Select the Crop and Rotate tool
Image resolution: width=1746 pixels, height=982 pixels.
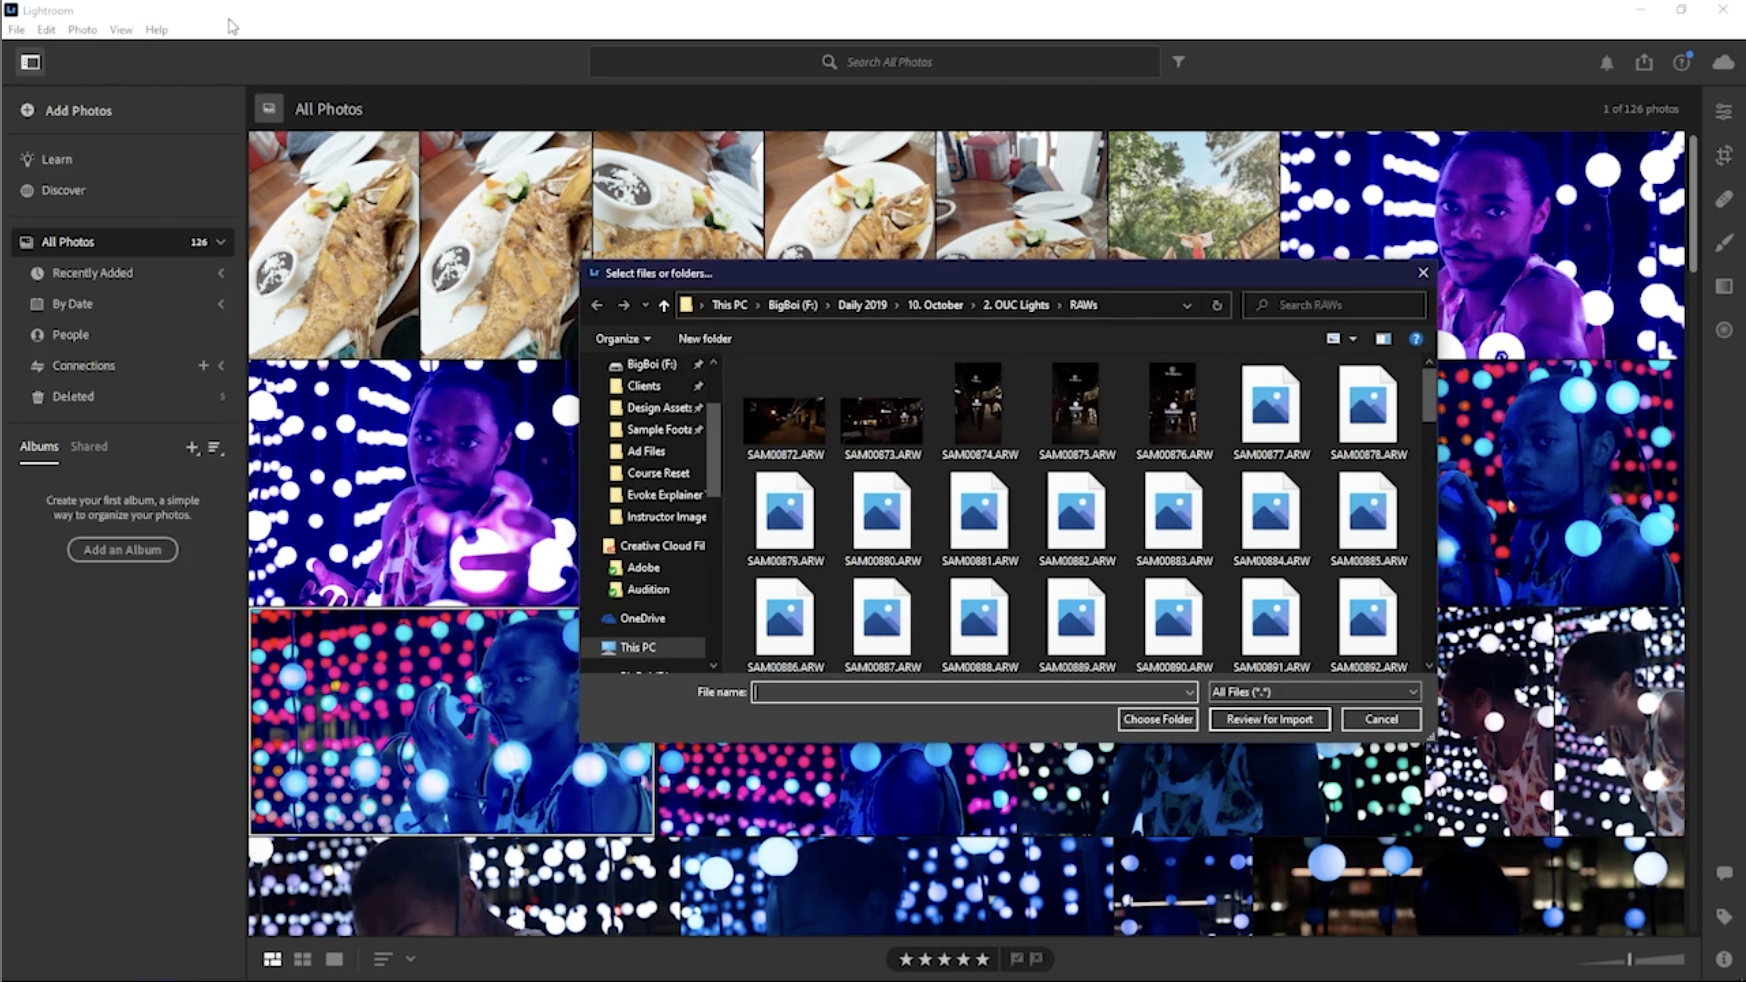click(1724, 155)
